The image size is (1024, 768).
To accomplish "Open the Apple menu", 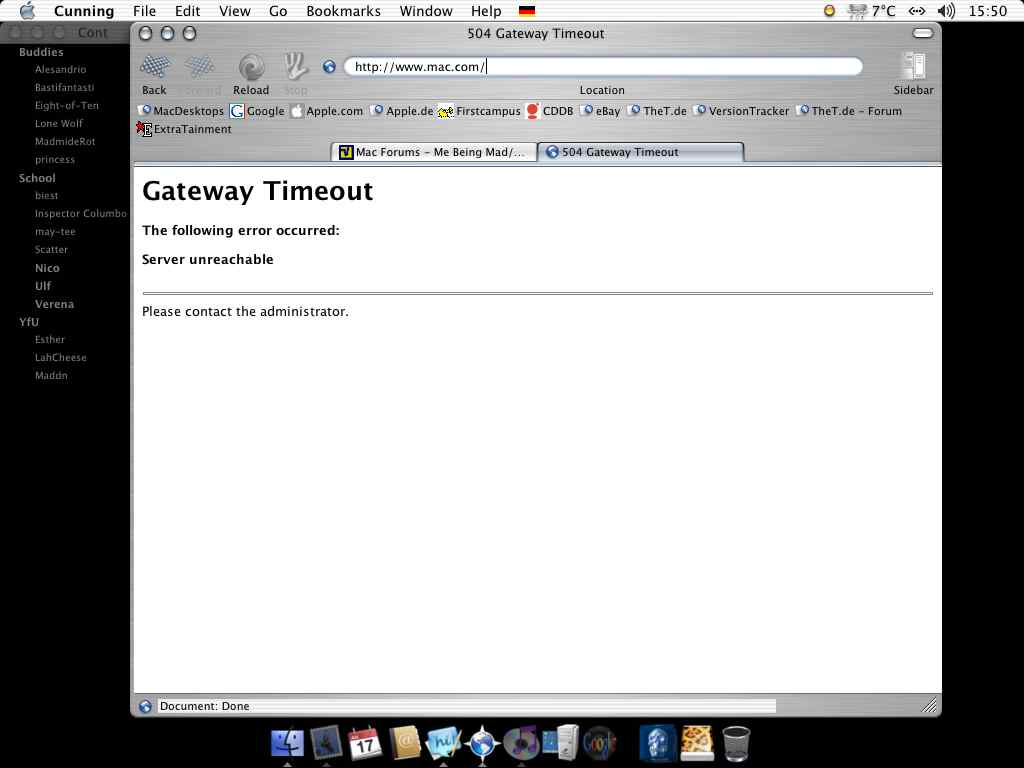I will [27, 11].
